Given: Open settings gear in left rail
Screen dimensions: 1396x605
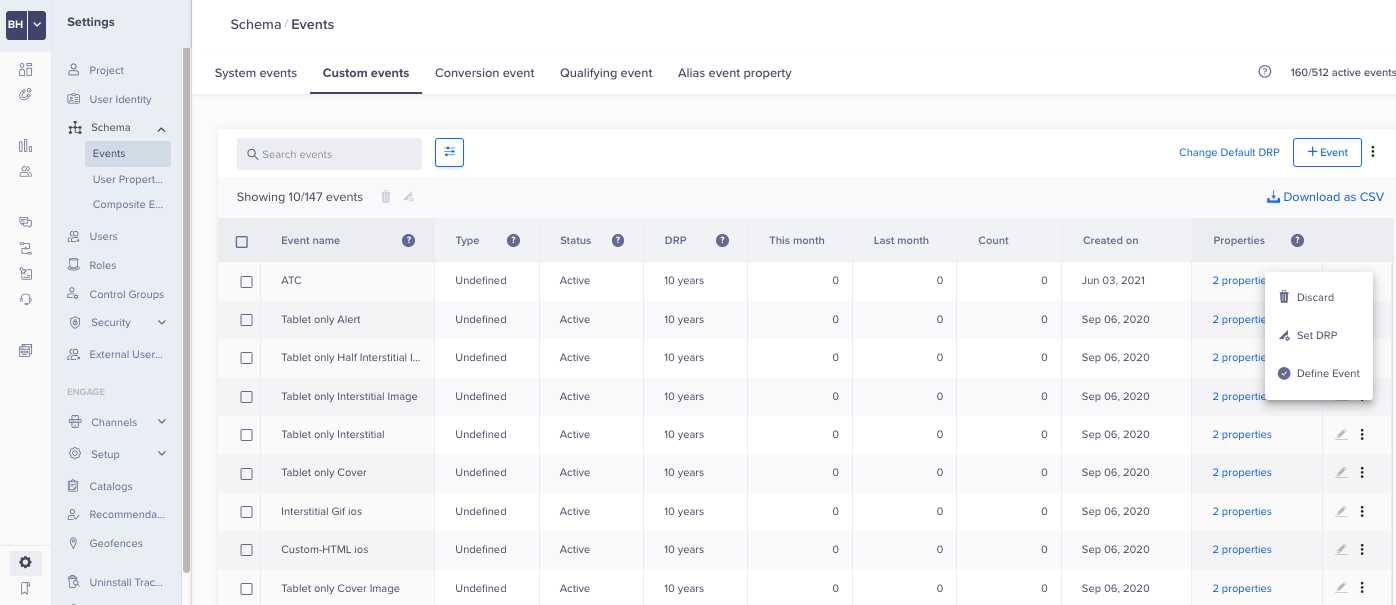Looking at the screenshot, I should click(x=26, y=562).
